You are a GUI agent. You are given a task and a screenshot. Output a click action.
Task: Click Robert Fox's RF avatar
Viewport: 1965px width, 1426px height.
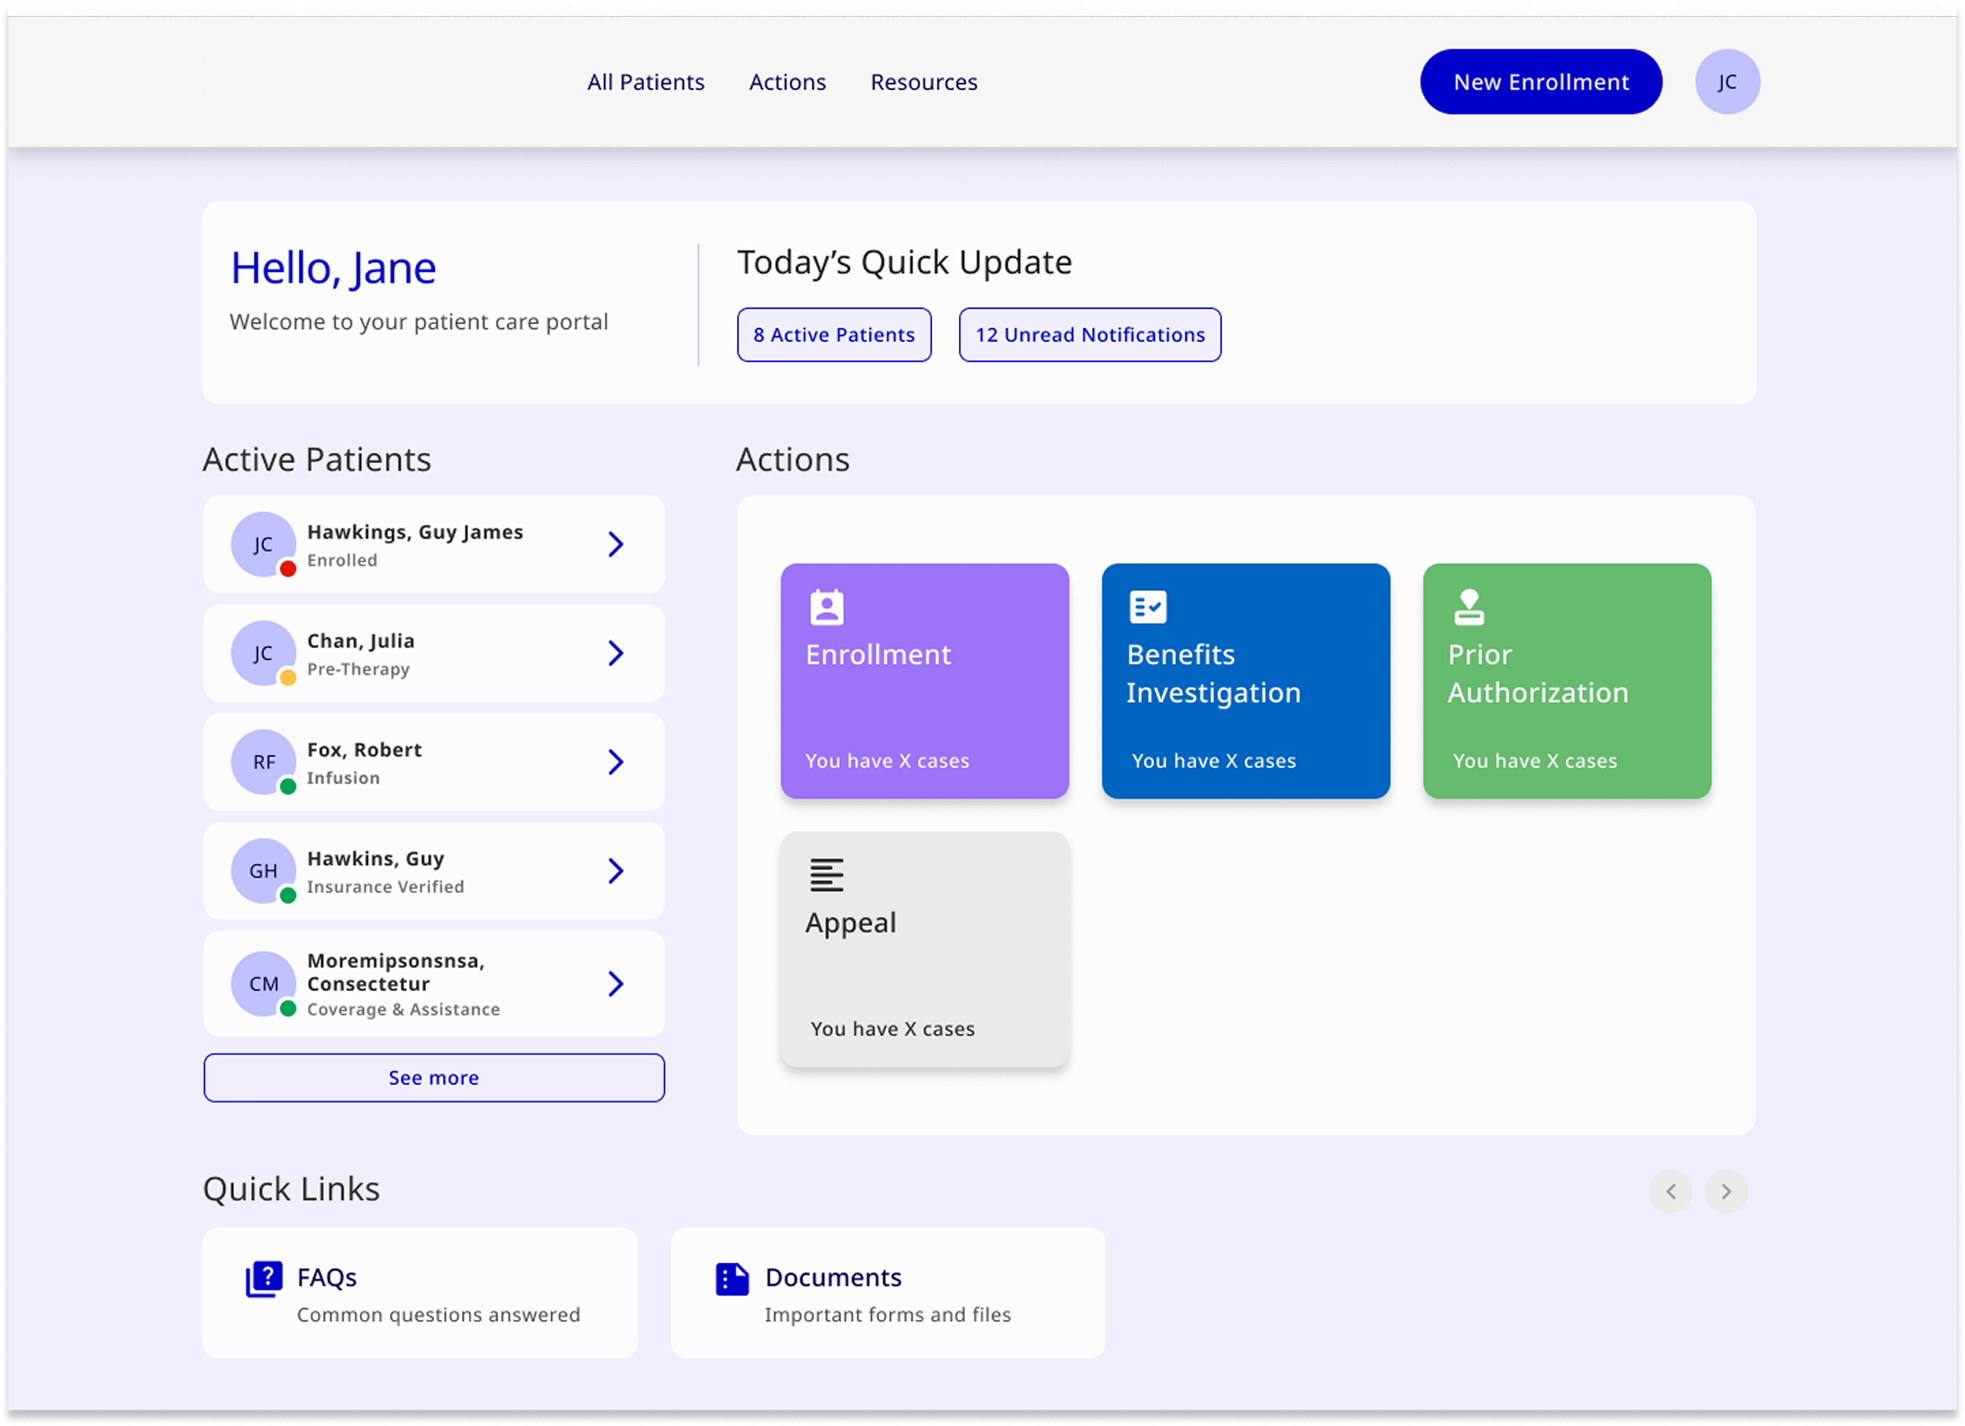click(262, 762)
